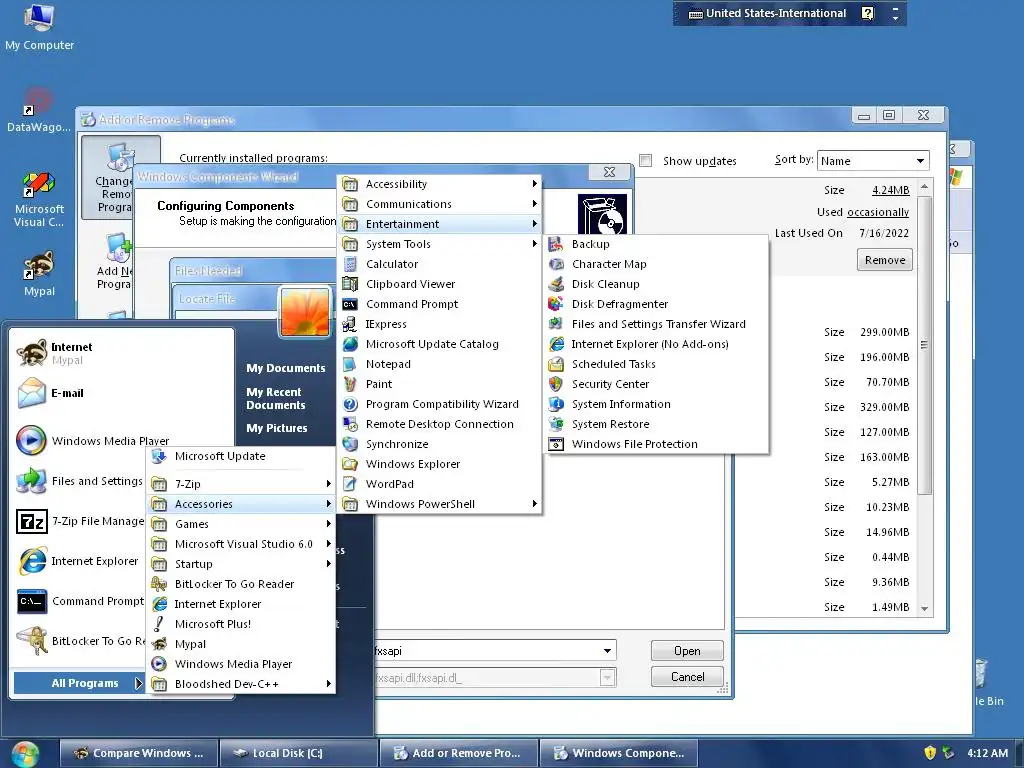
Task: Expand the Entertainment submenu
Action: [x=440, y=224]
